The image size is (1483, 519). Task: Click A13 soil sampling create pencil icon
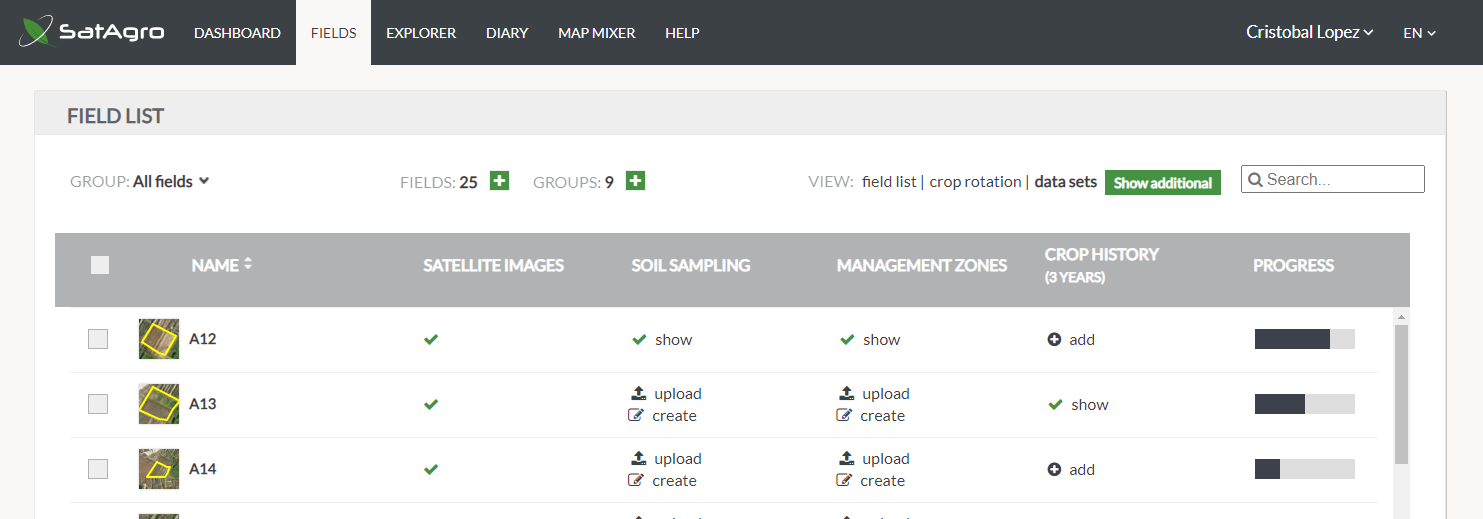pos(635,415)
